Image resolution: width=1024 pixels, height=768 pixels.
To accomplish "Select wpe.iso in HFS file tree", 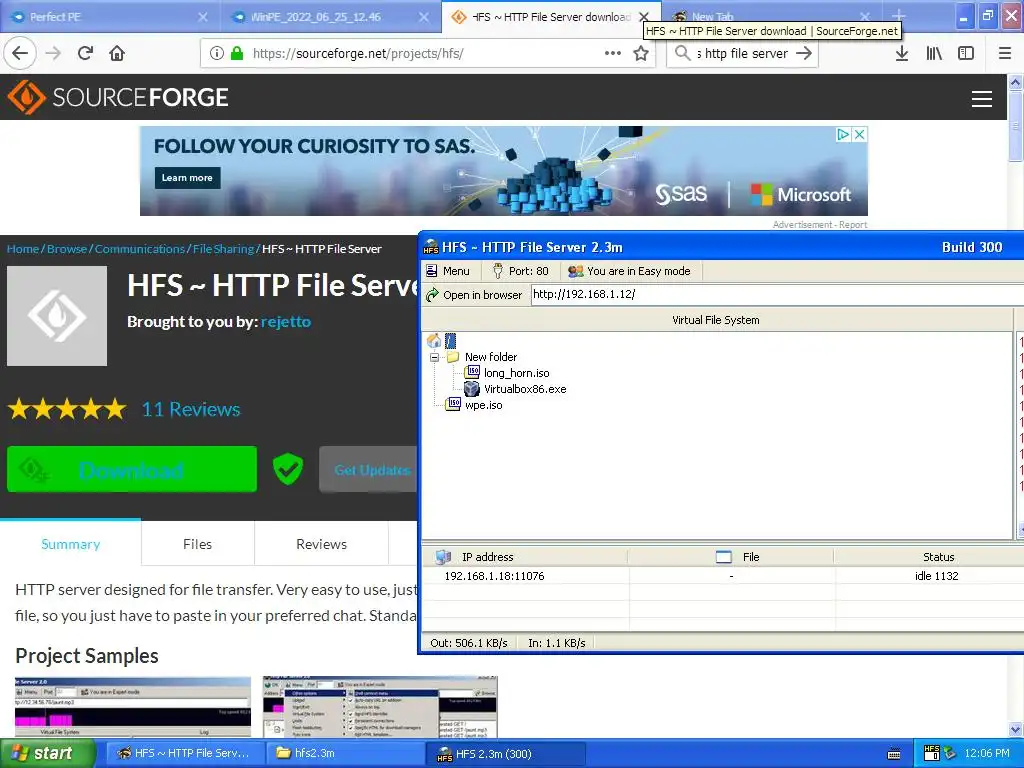I will 483,405.
